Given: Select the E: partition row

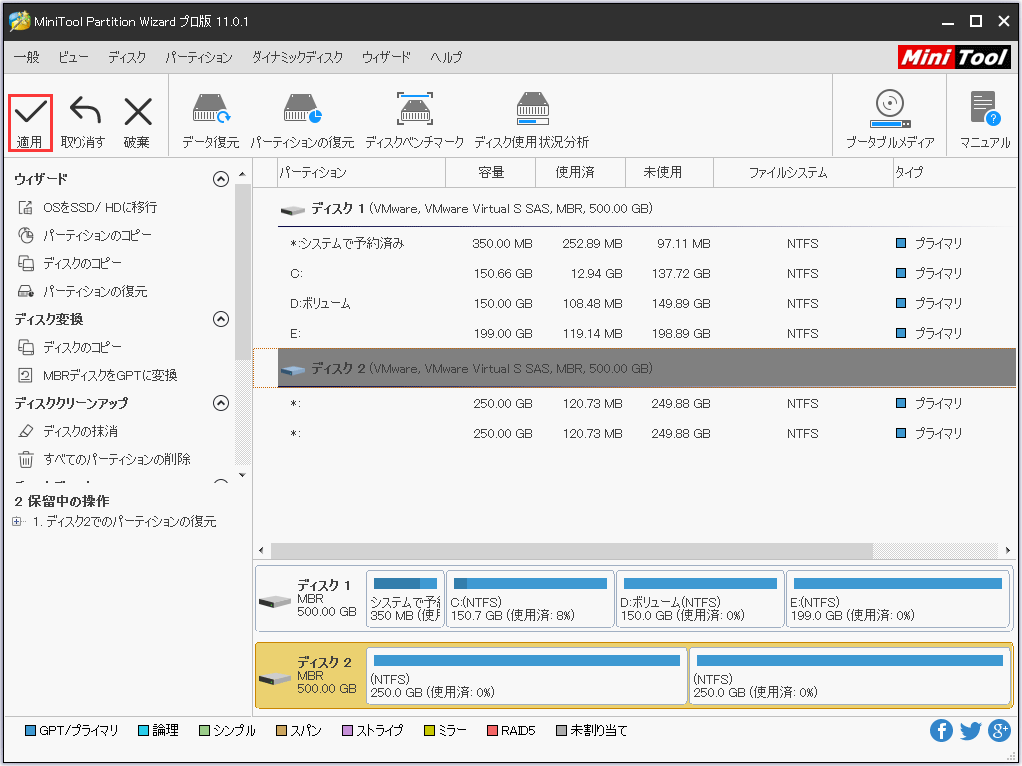Looking at the screenshot, I should (647, 334).
